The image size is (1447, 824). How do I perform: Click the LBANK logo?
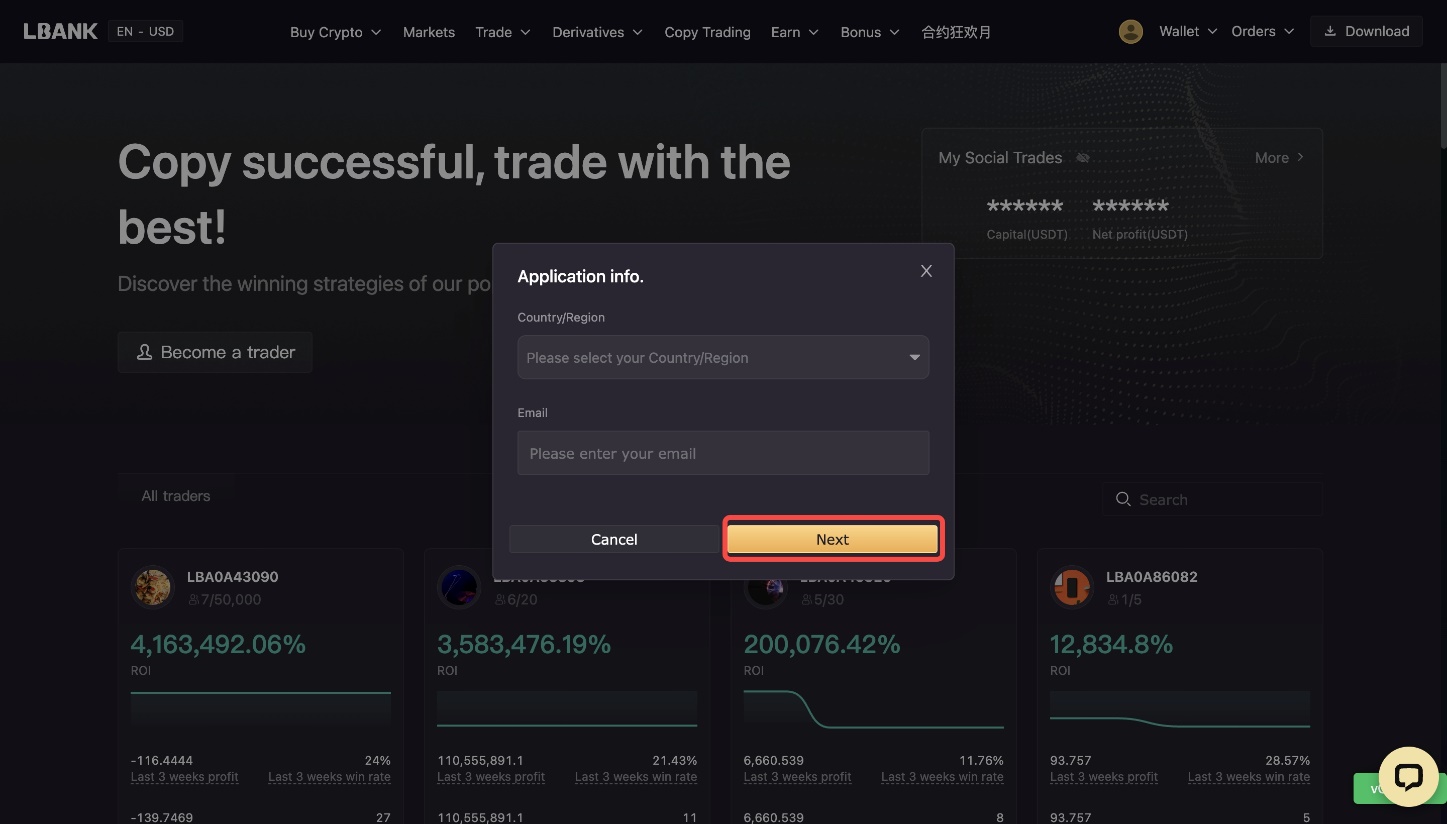(60, 31)
